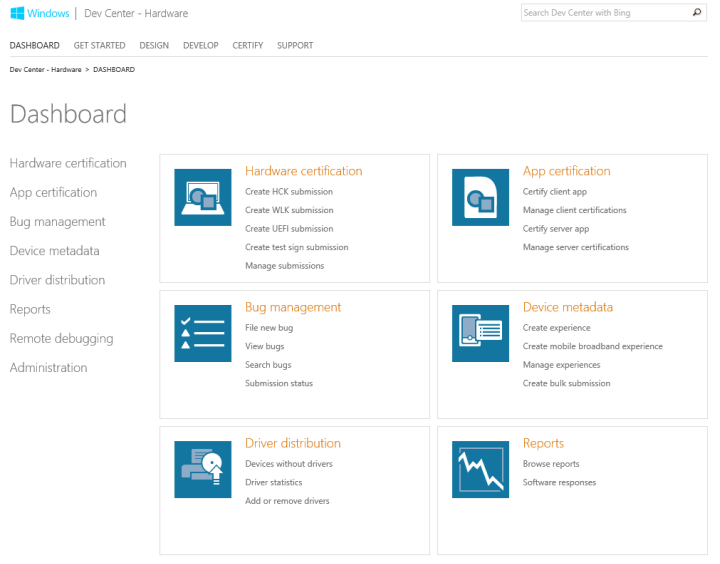Open the GET STARTED nav tab
The image size is (720, 564).
[x=99, y=45]
